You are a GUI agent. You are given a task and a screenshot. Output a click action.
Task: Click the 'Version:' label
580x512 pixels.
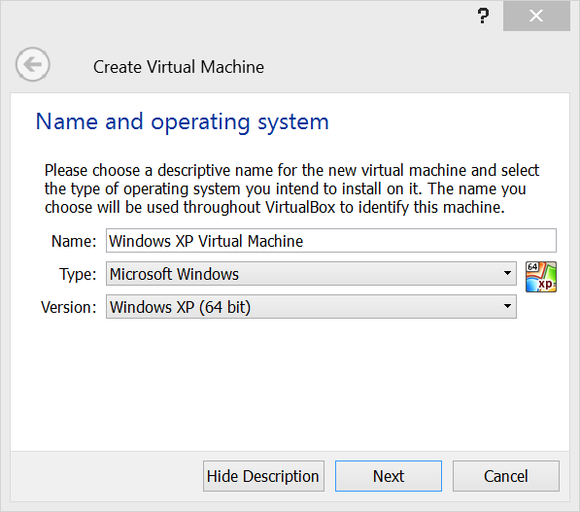(x=68, y=307)
